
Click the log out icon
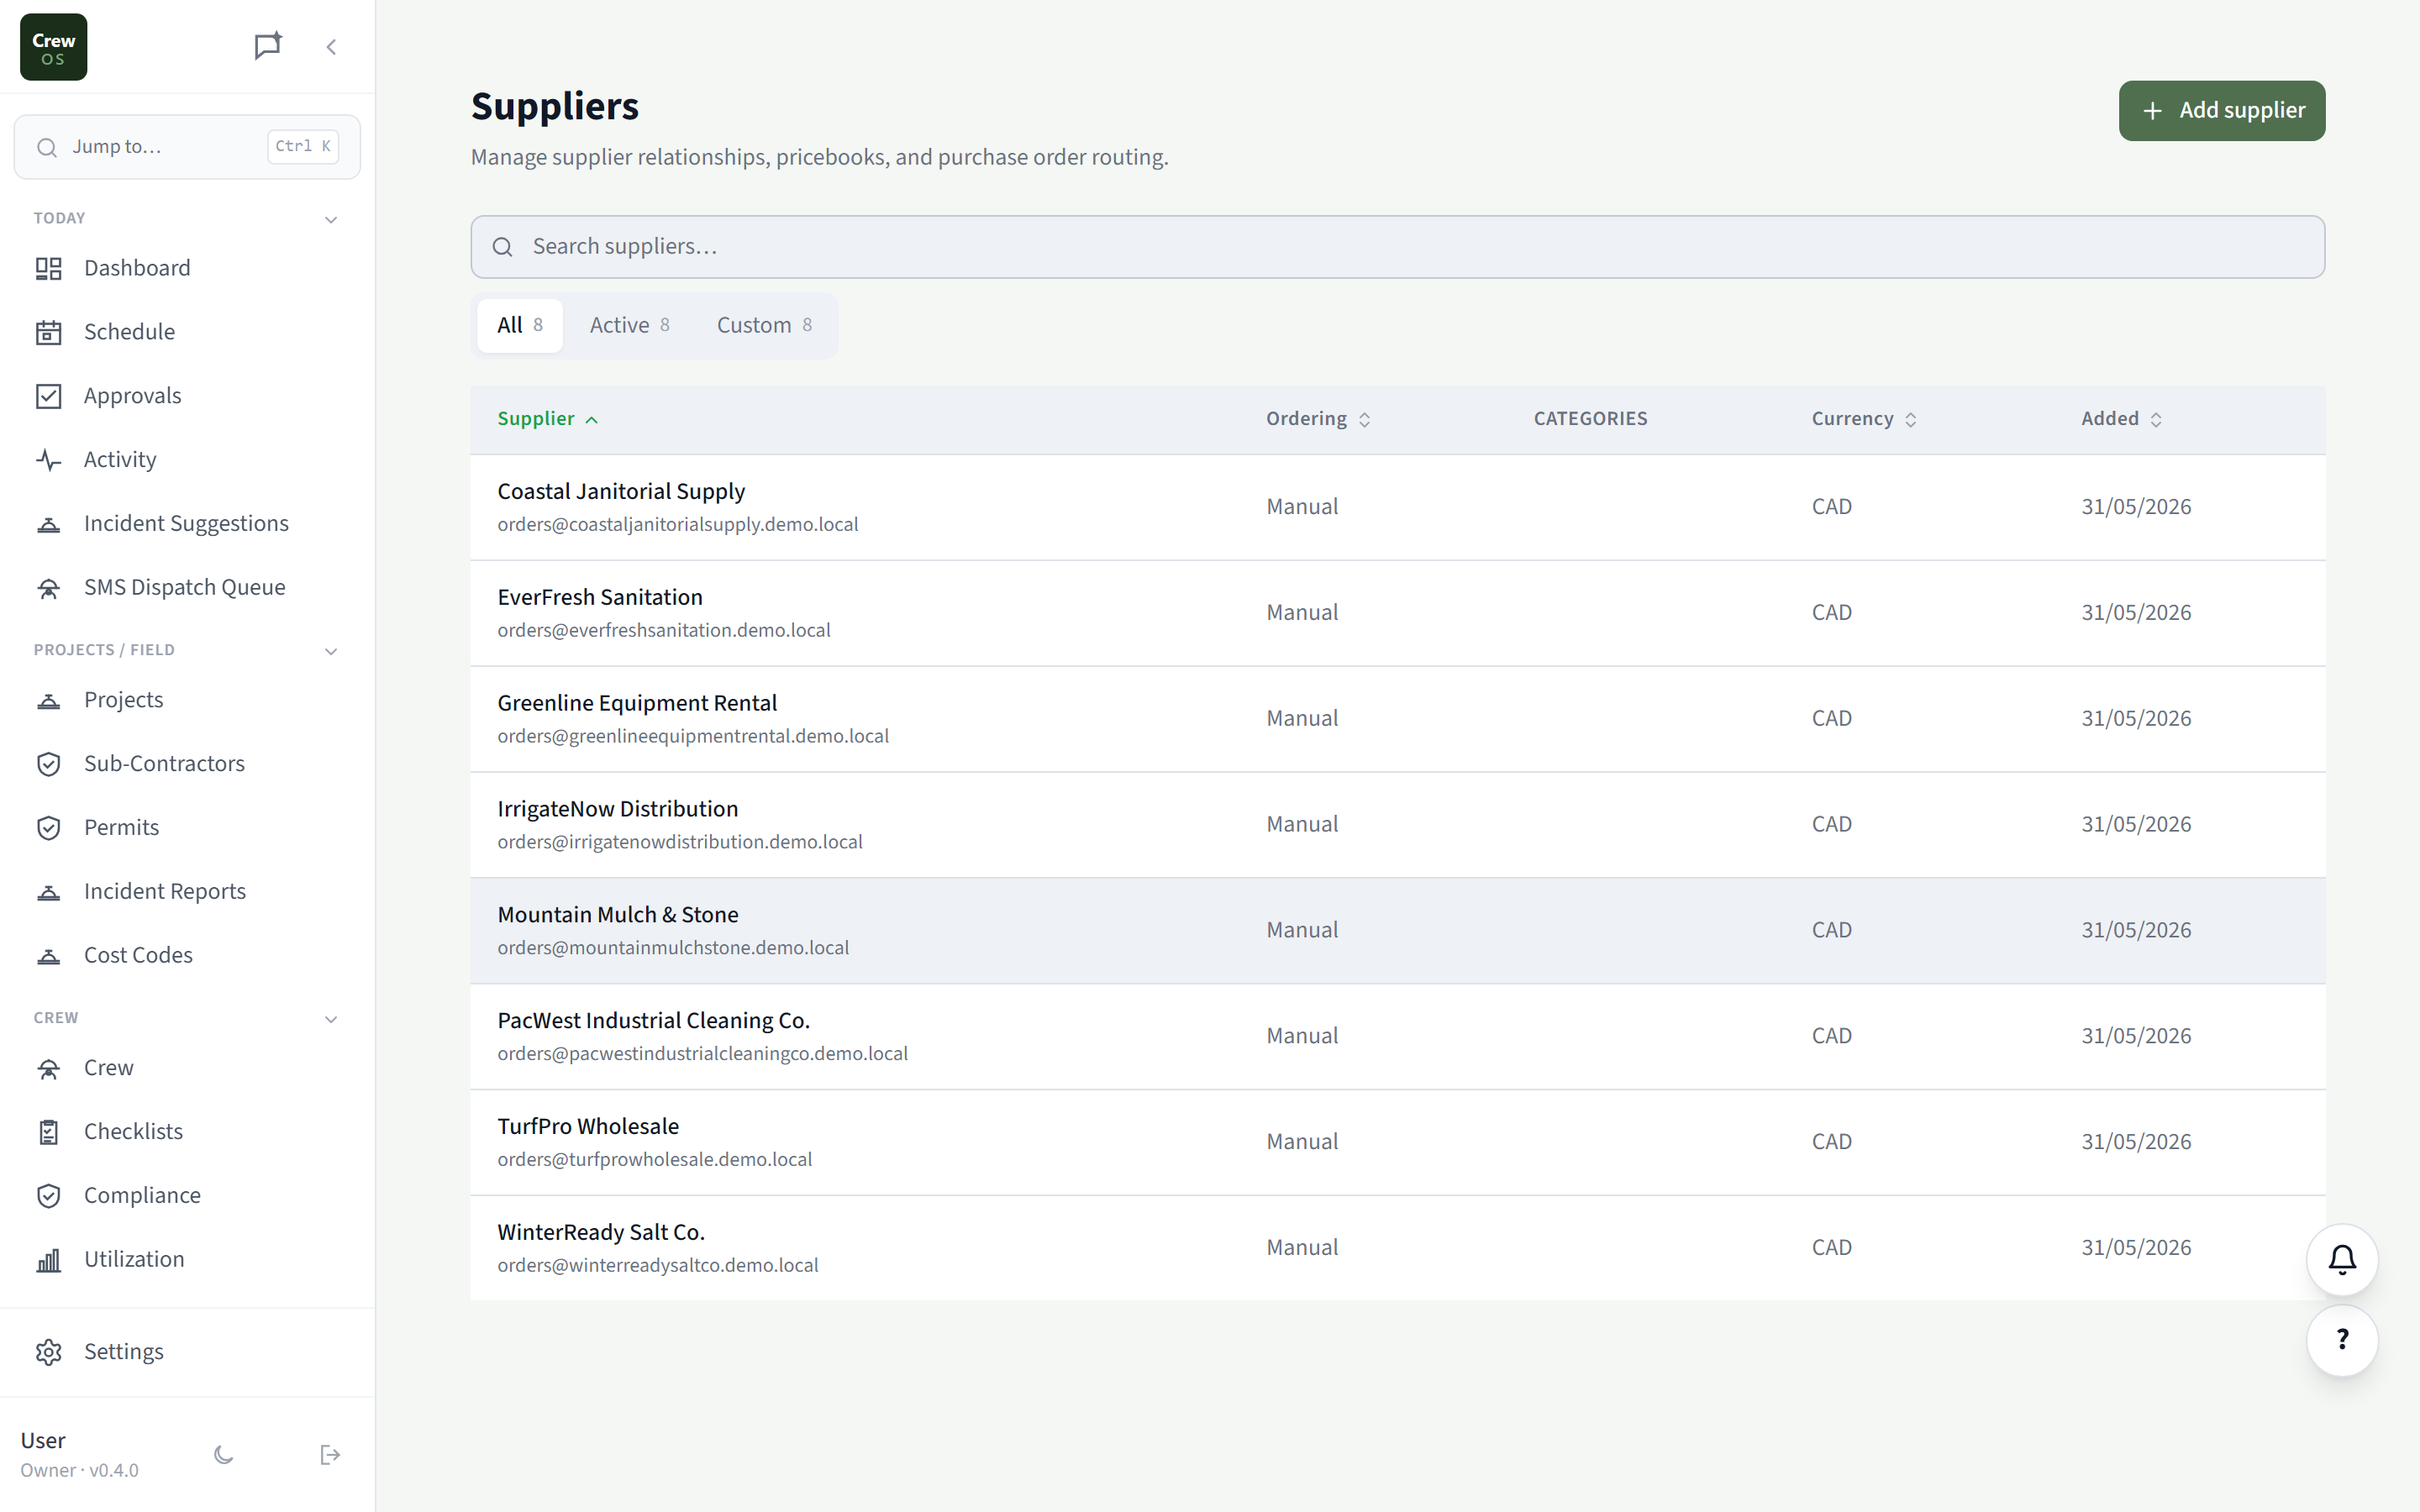(330, 1455)
